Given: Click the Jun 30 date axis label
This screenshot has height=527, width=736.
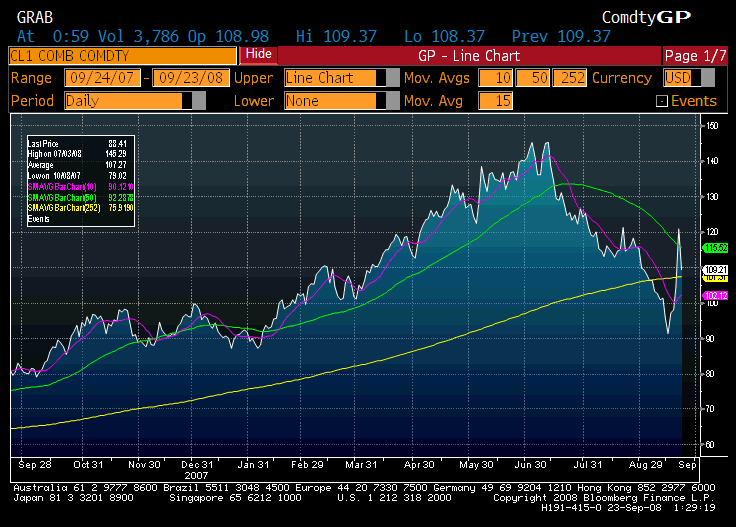Looking at the screenshot, I should click(530, 465).
